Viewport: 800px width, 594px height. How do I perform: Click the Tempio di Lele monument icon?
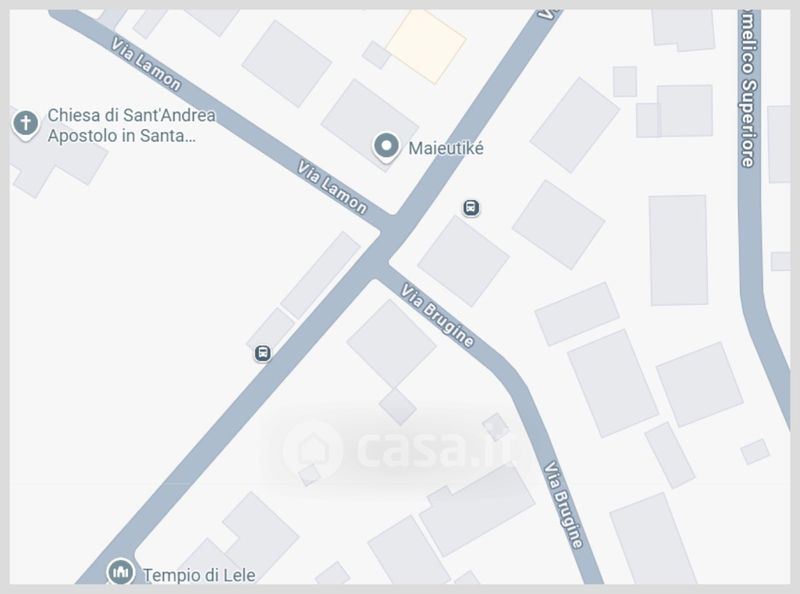click(x=120, y=571)
